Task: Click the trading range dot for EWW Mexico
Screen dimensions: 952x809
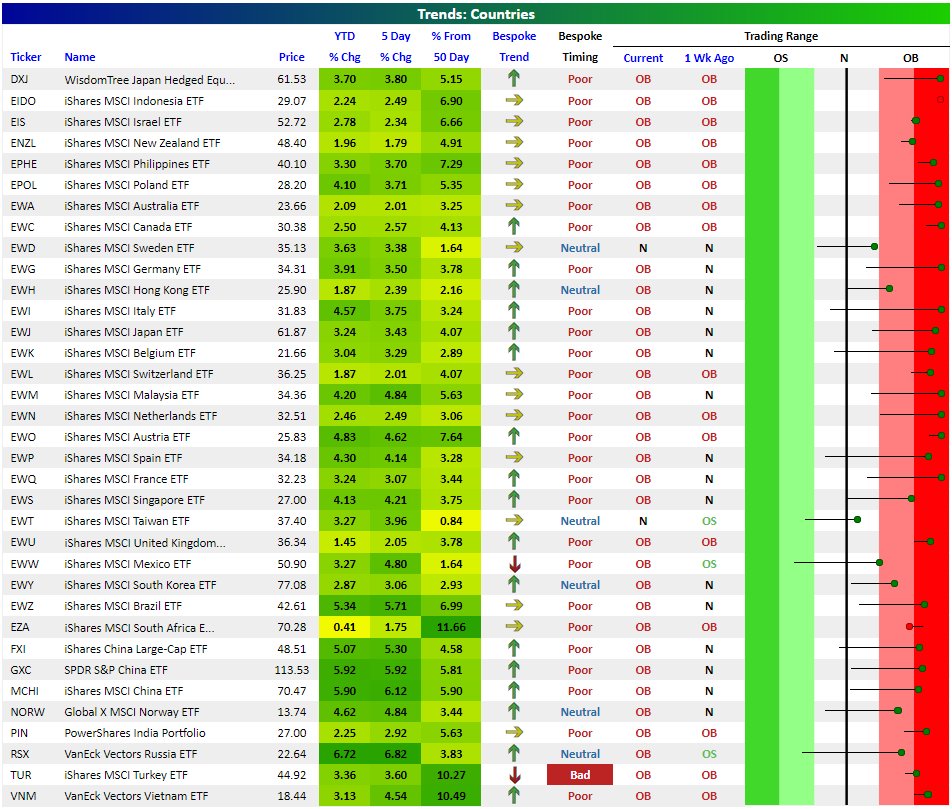Action: [879, 562]
